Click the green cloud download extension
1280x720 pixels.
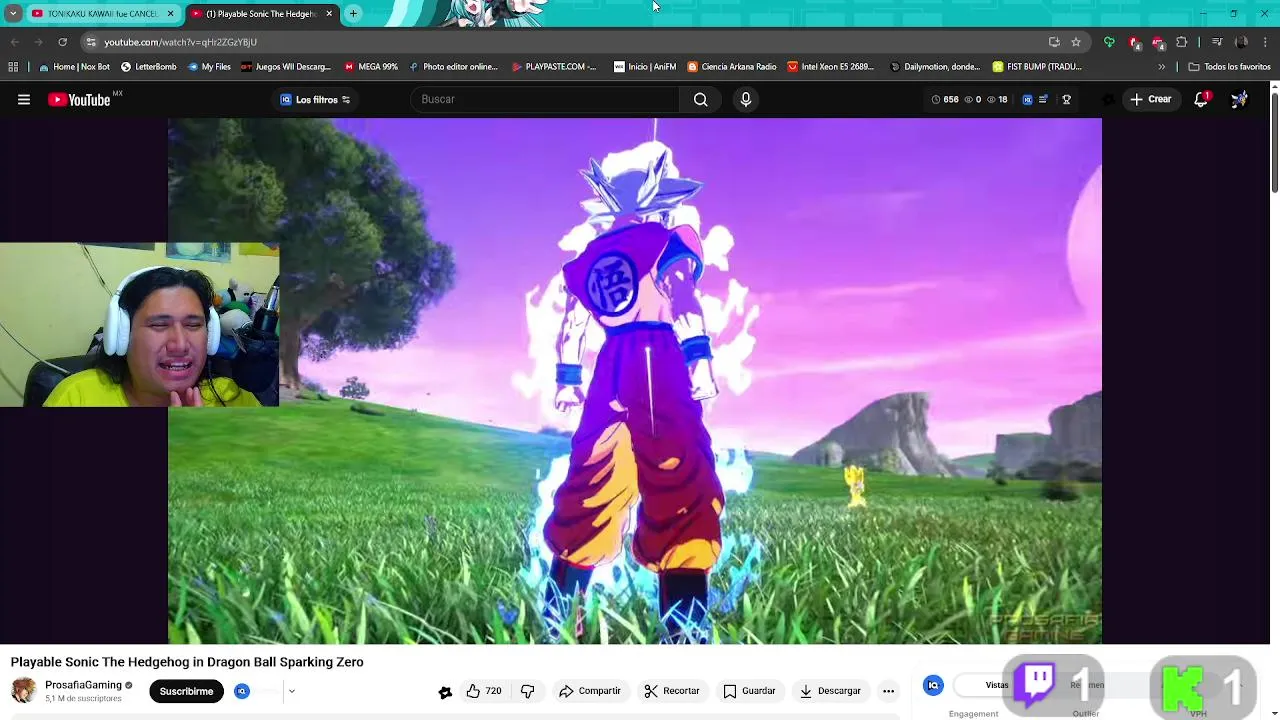[x=1109, y=42]
